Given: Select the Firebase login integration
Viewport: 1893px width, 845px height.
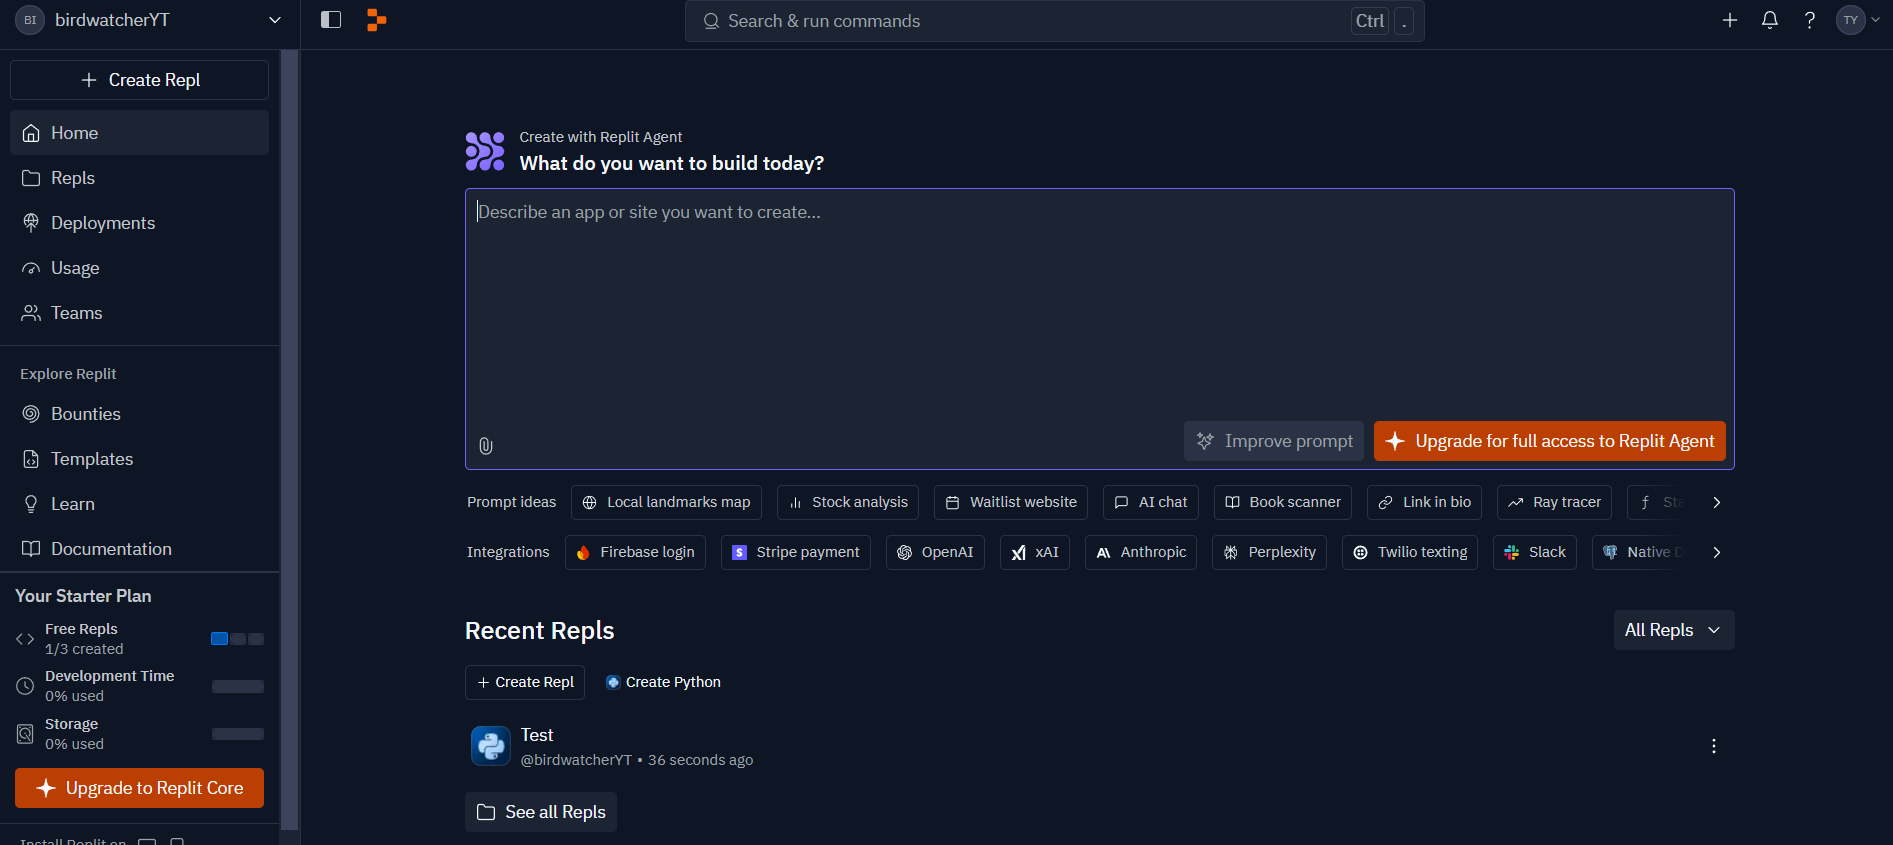Looking at the screenshot, I should point(635,552).
